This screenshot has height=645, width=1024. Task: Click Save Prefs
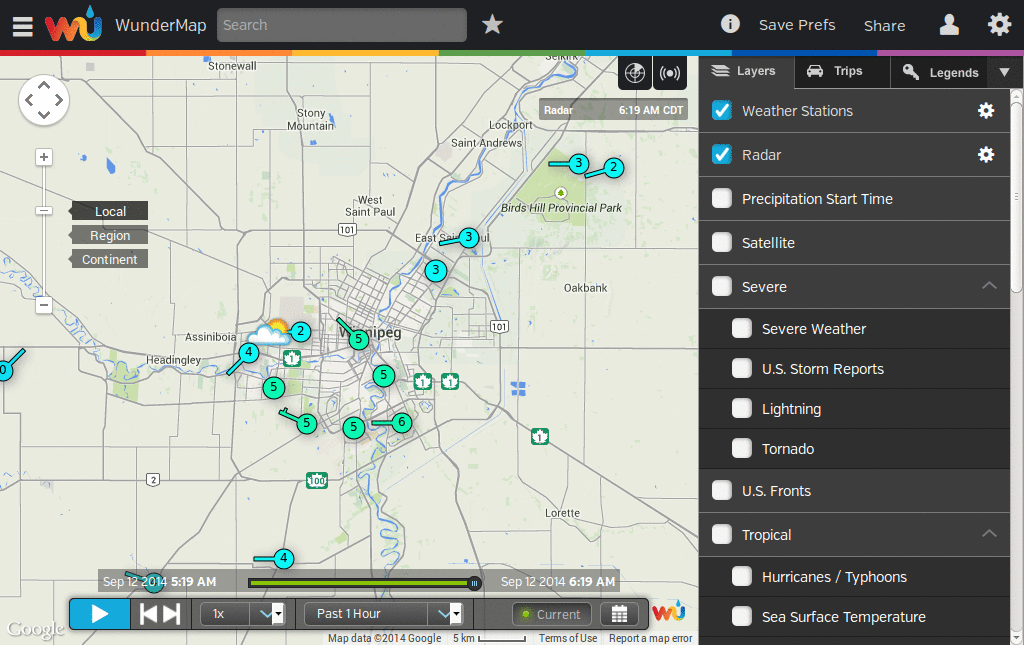(x=797, y=25)
